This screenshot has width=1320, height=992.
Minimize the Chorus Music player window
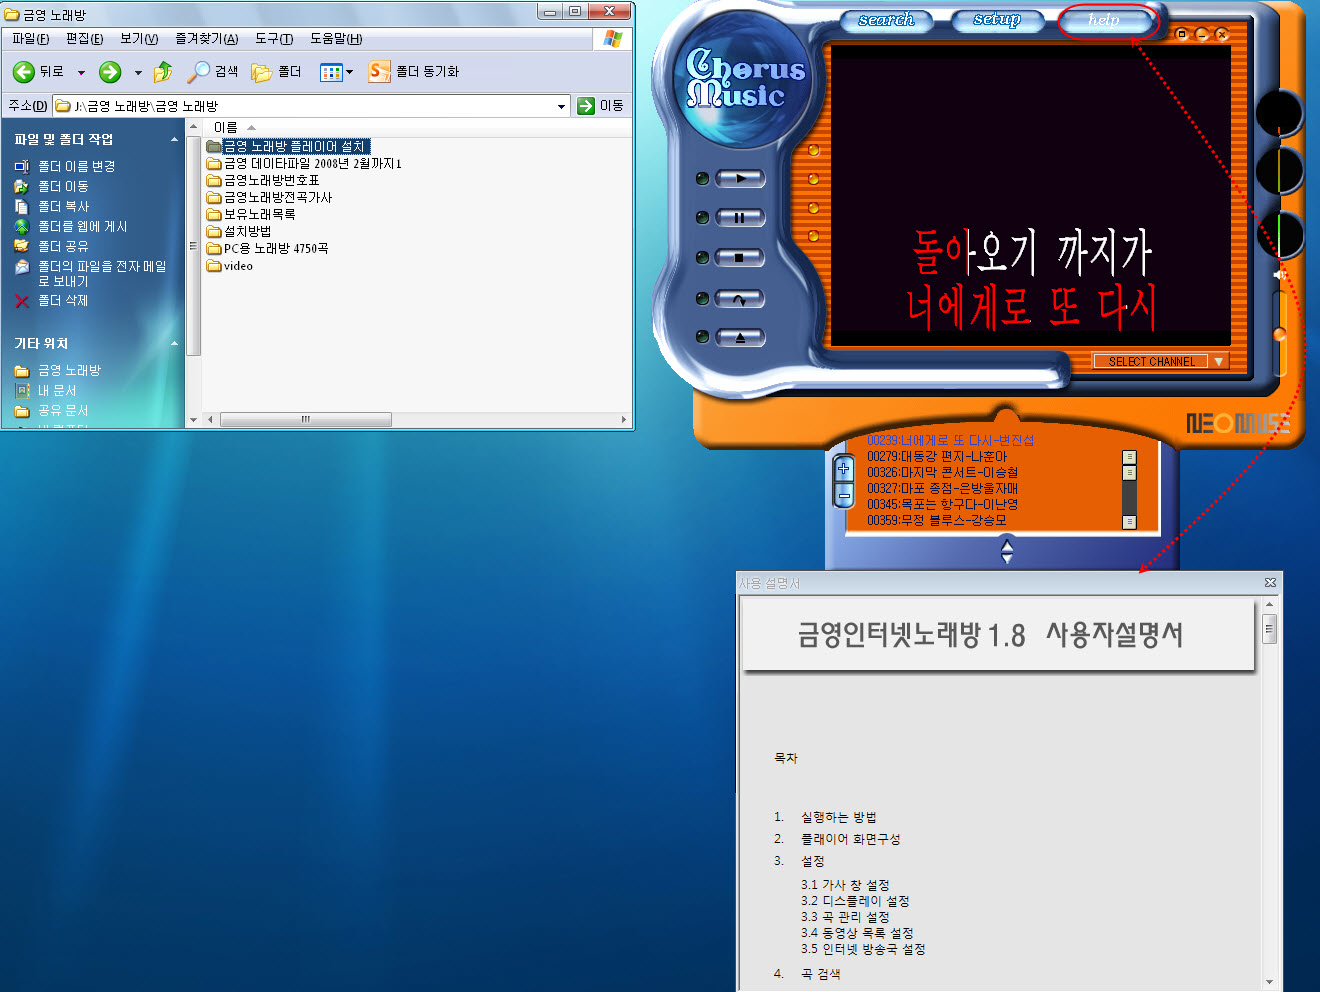[1202, 34]
